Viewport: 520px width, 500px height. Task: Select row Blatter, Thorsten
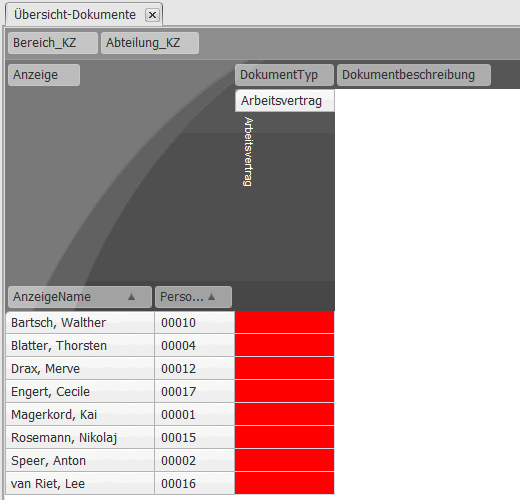tap(80, 346)
